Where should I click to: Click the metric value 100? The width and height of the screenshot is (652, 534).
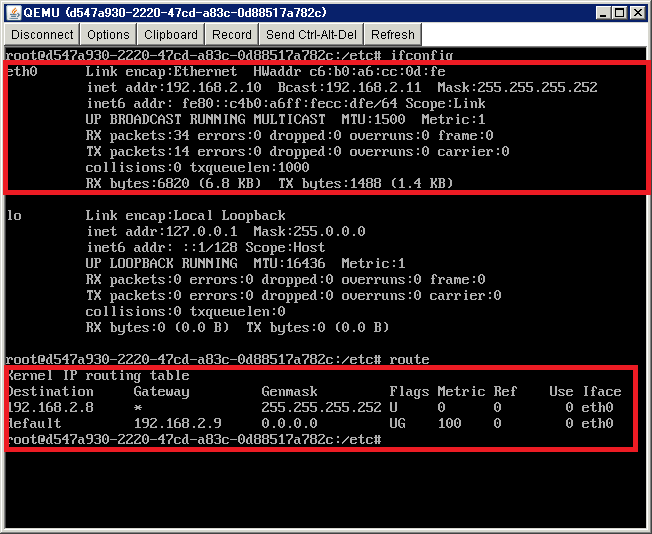(x=449, y=423)
